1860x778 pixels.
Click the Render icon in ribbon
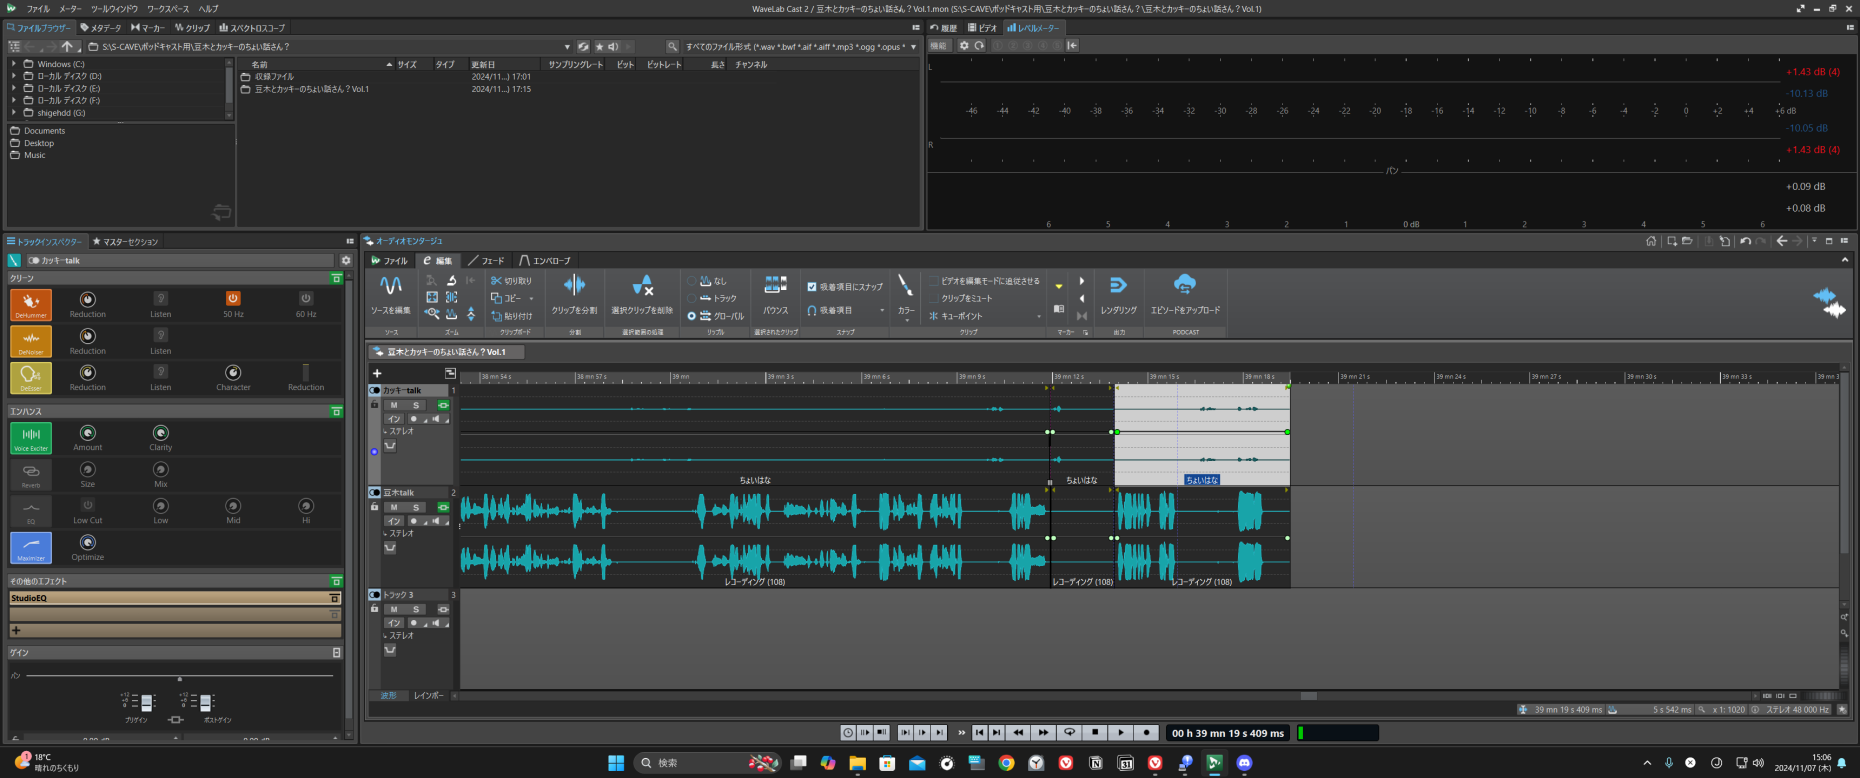tap(1118, 286)
